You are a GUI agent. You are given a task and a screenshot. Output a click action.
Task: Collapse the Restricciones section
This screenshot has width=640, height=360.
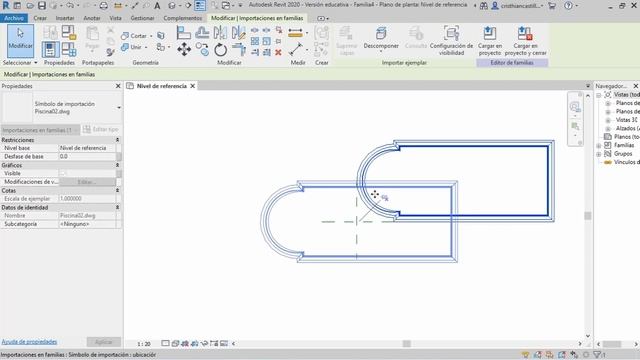(x=118, y=140)
